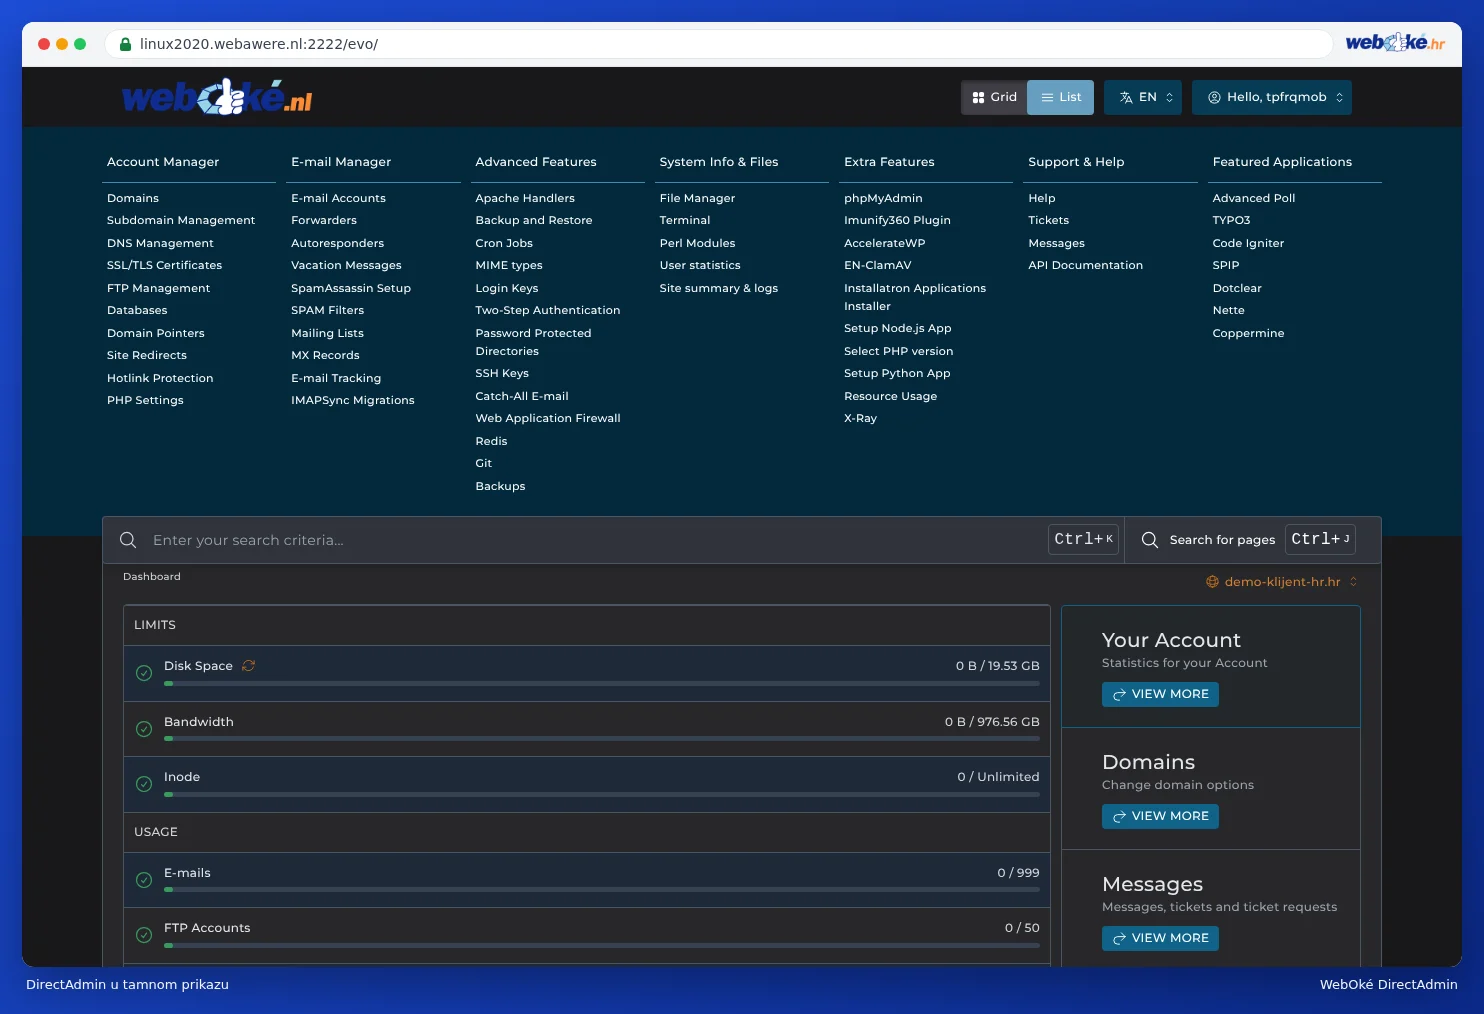Click VIEW MORE under Domains

click(x=1160, y=816)
